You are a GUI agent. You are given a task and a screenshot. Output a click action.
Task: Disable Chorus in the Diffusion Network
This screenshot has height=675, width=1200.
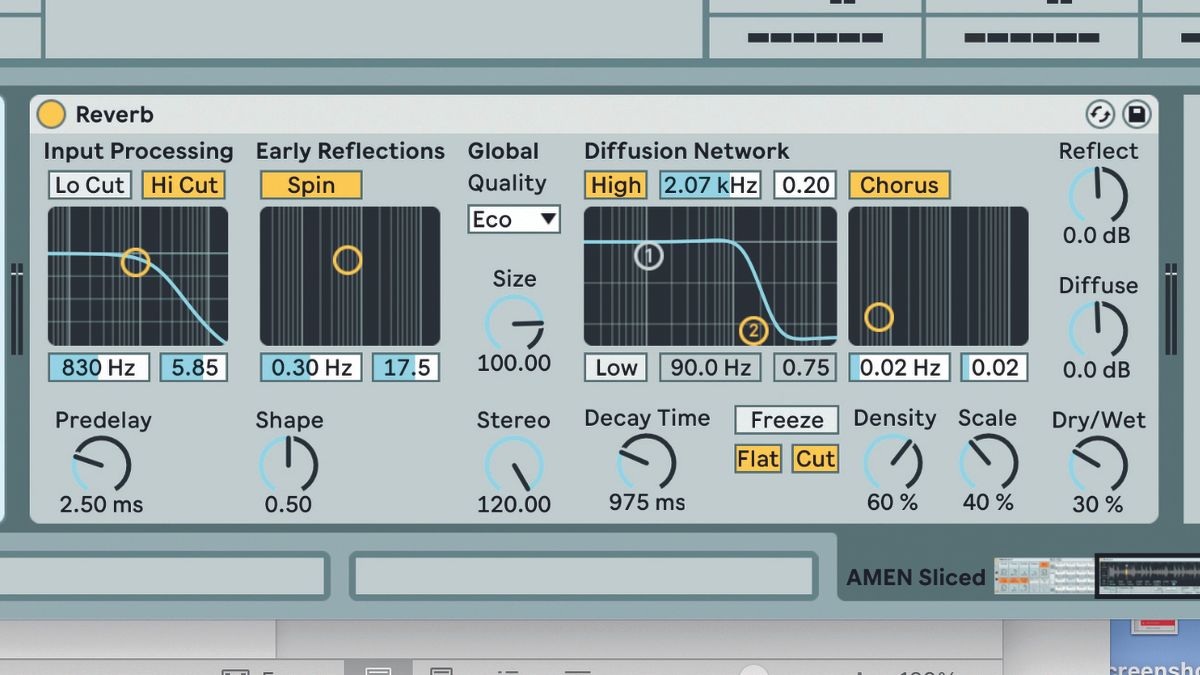[x=898, y=185]
